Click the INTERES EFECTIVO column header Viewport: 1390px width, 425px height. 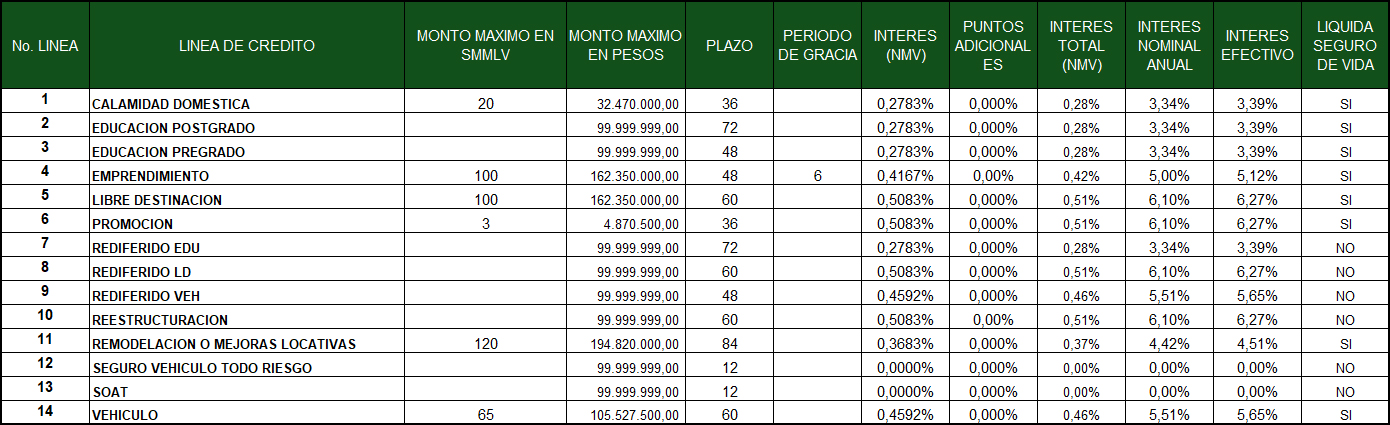[x=1257, y=45]
